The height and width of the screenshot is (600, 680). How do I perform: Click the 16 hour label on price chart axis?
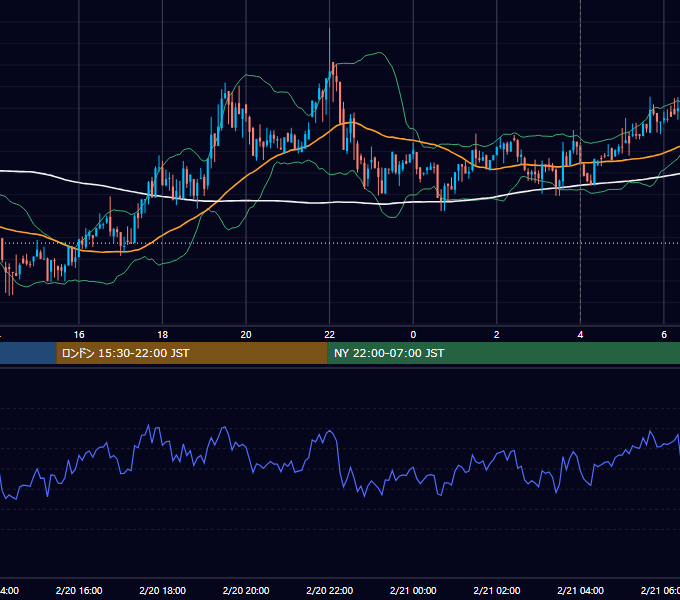[79, 335]
